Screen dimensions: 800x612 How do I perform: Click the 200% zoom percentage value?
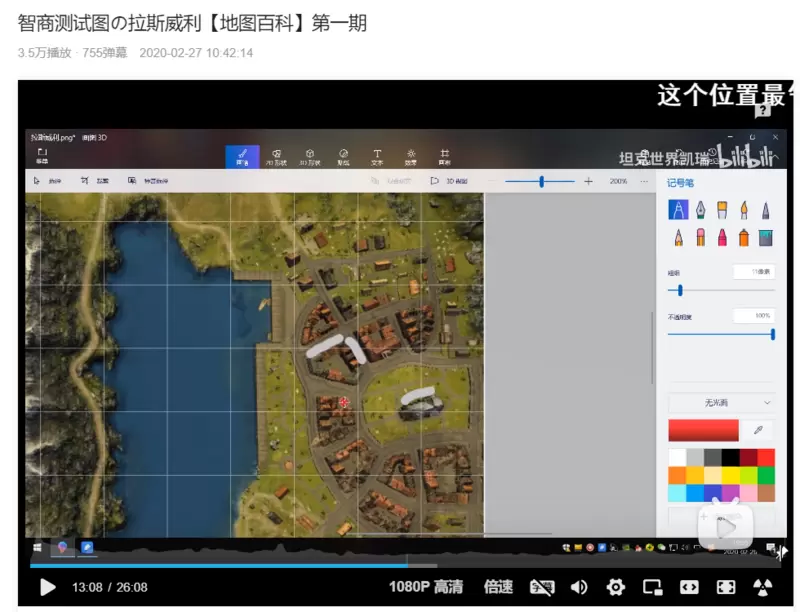pos(618,181)
